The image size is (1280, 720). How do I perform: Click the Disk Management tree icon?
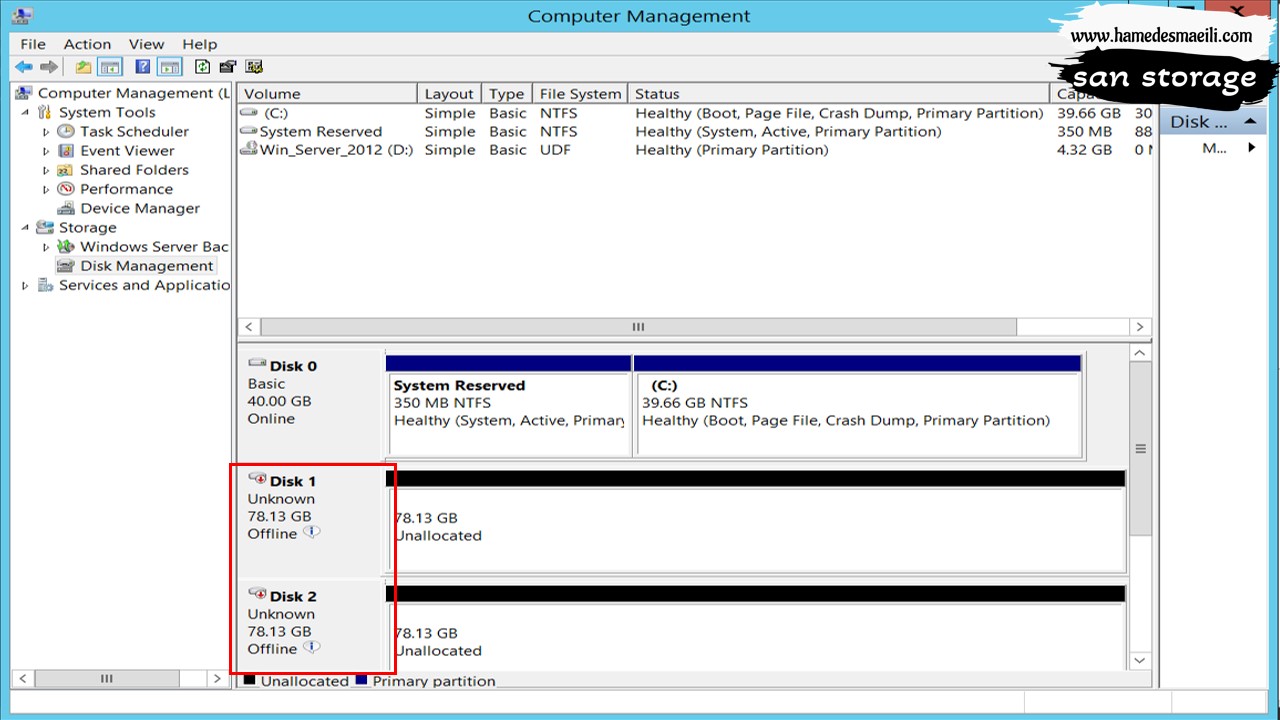(66, 266)
